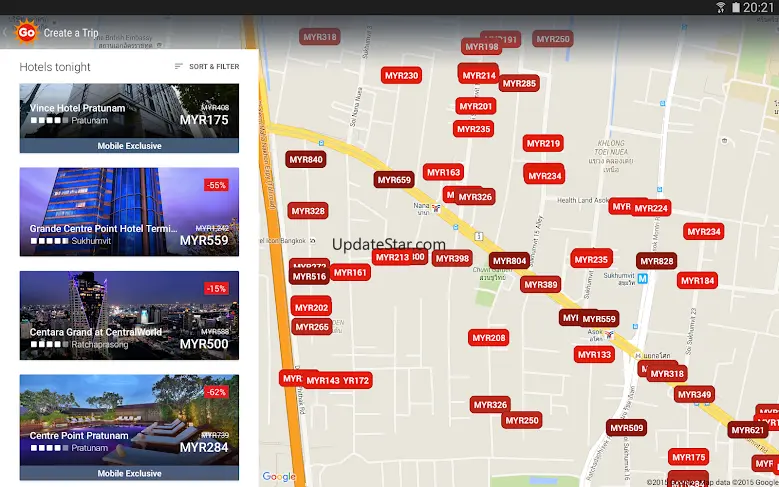Select Centara Grand at CentralWorld hotel
Screen dimensions: 779x487
(x=129, y=315)
